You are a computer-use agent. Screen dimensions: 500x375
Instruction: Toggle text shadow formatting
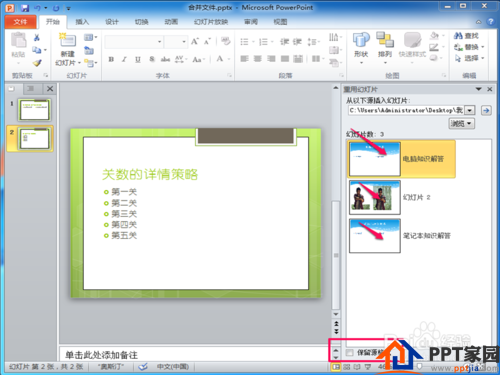[152, 59]
